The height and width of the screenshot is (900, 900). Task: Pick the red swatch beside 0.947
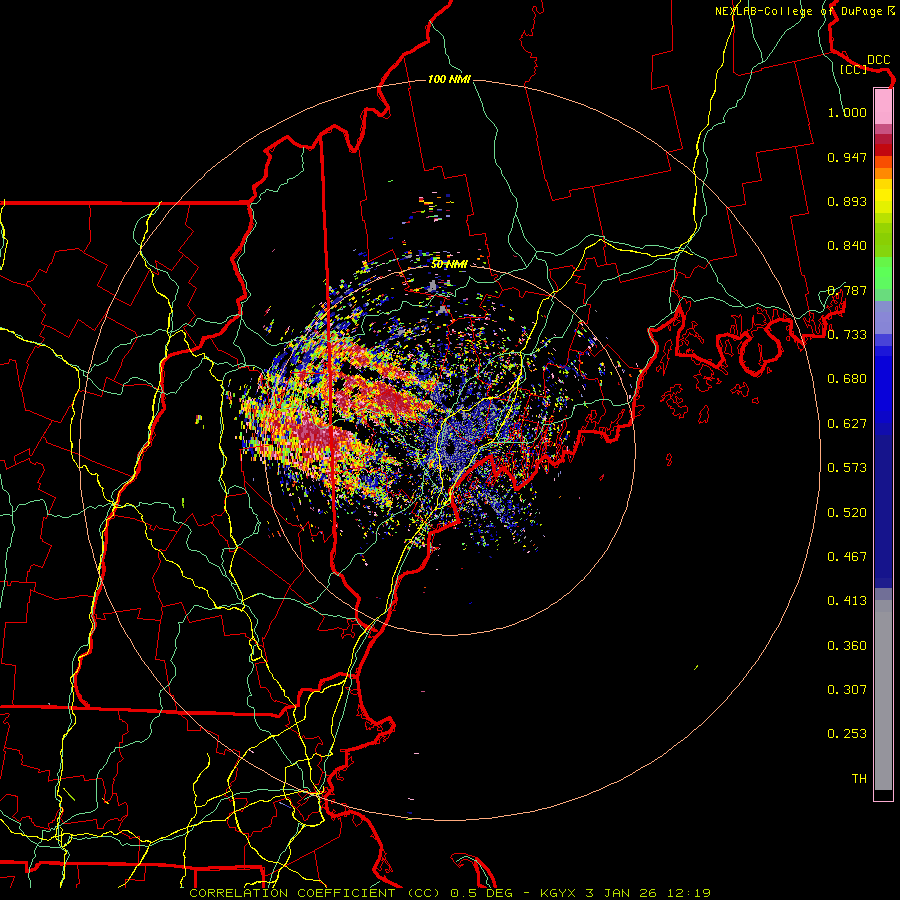coord(883,150)
